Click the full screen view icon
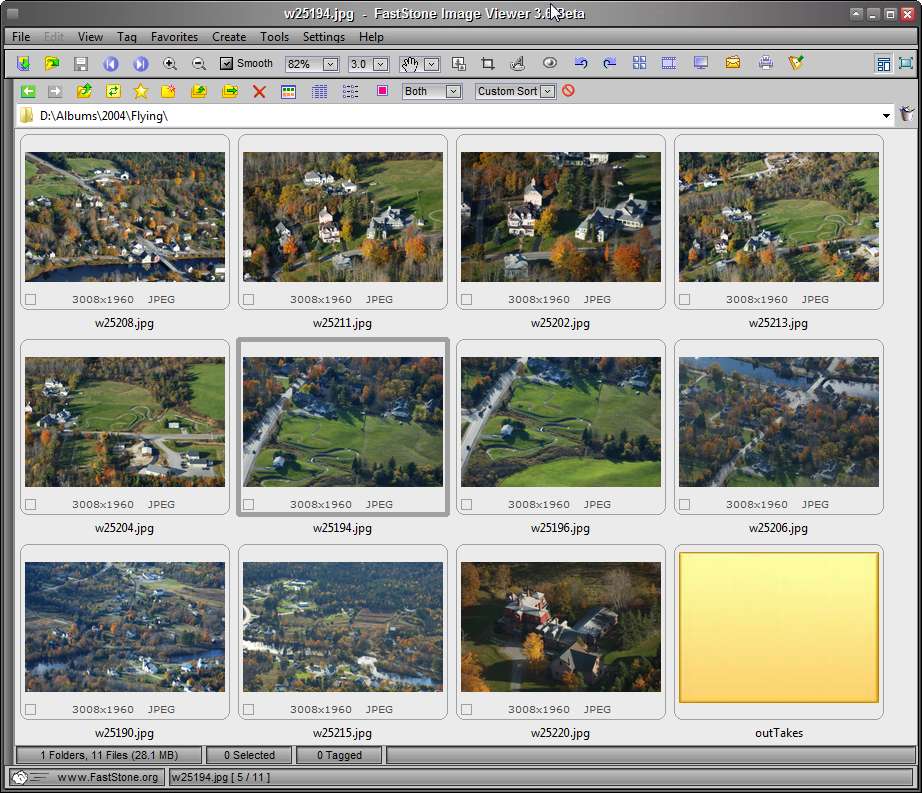 tap(906, 63)
